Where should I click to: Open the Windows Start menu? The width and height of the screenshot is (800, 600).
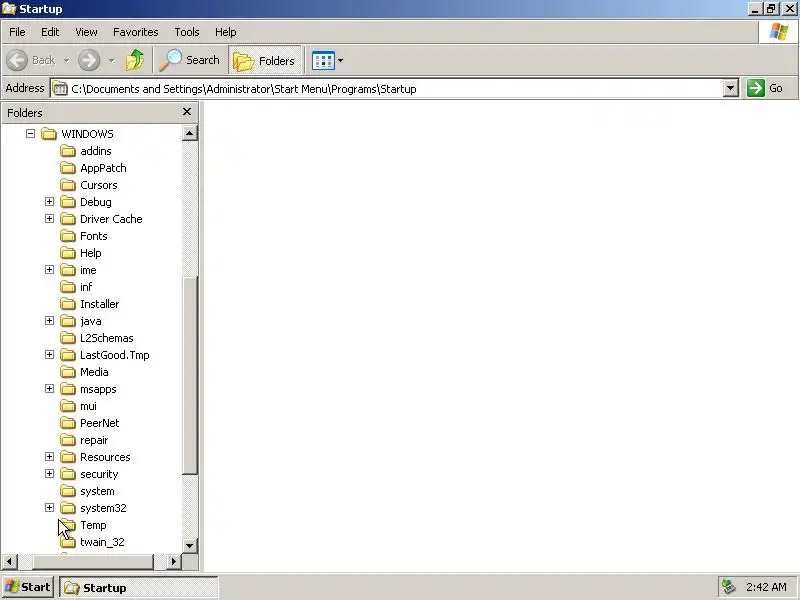tap(28, 587)
